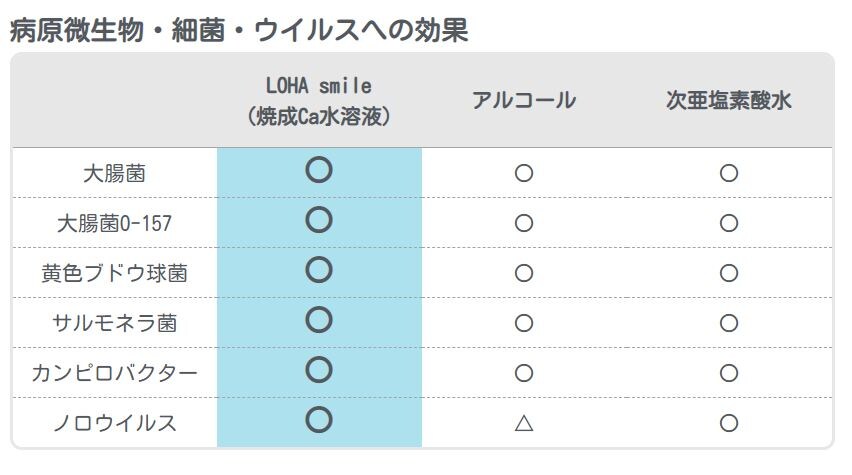Screen dimensions: 852x475
Task: Click the 病原微生物・細菌・ウイルスへの効果 heading
Action: point(238,29)
